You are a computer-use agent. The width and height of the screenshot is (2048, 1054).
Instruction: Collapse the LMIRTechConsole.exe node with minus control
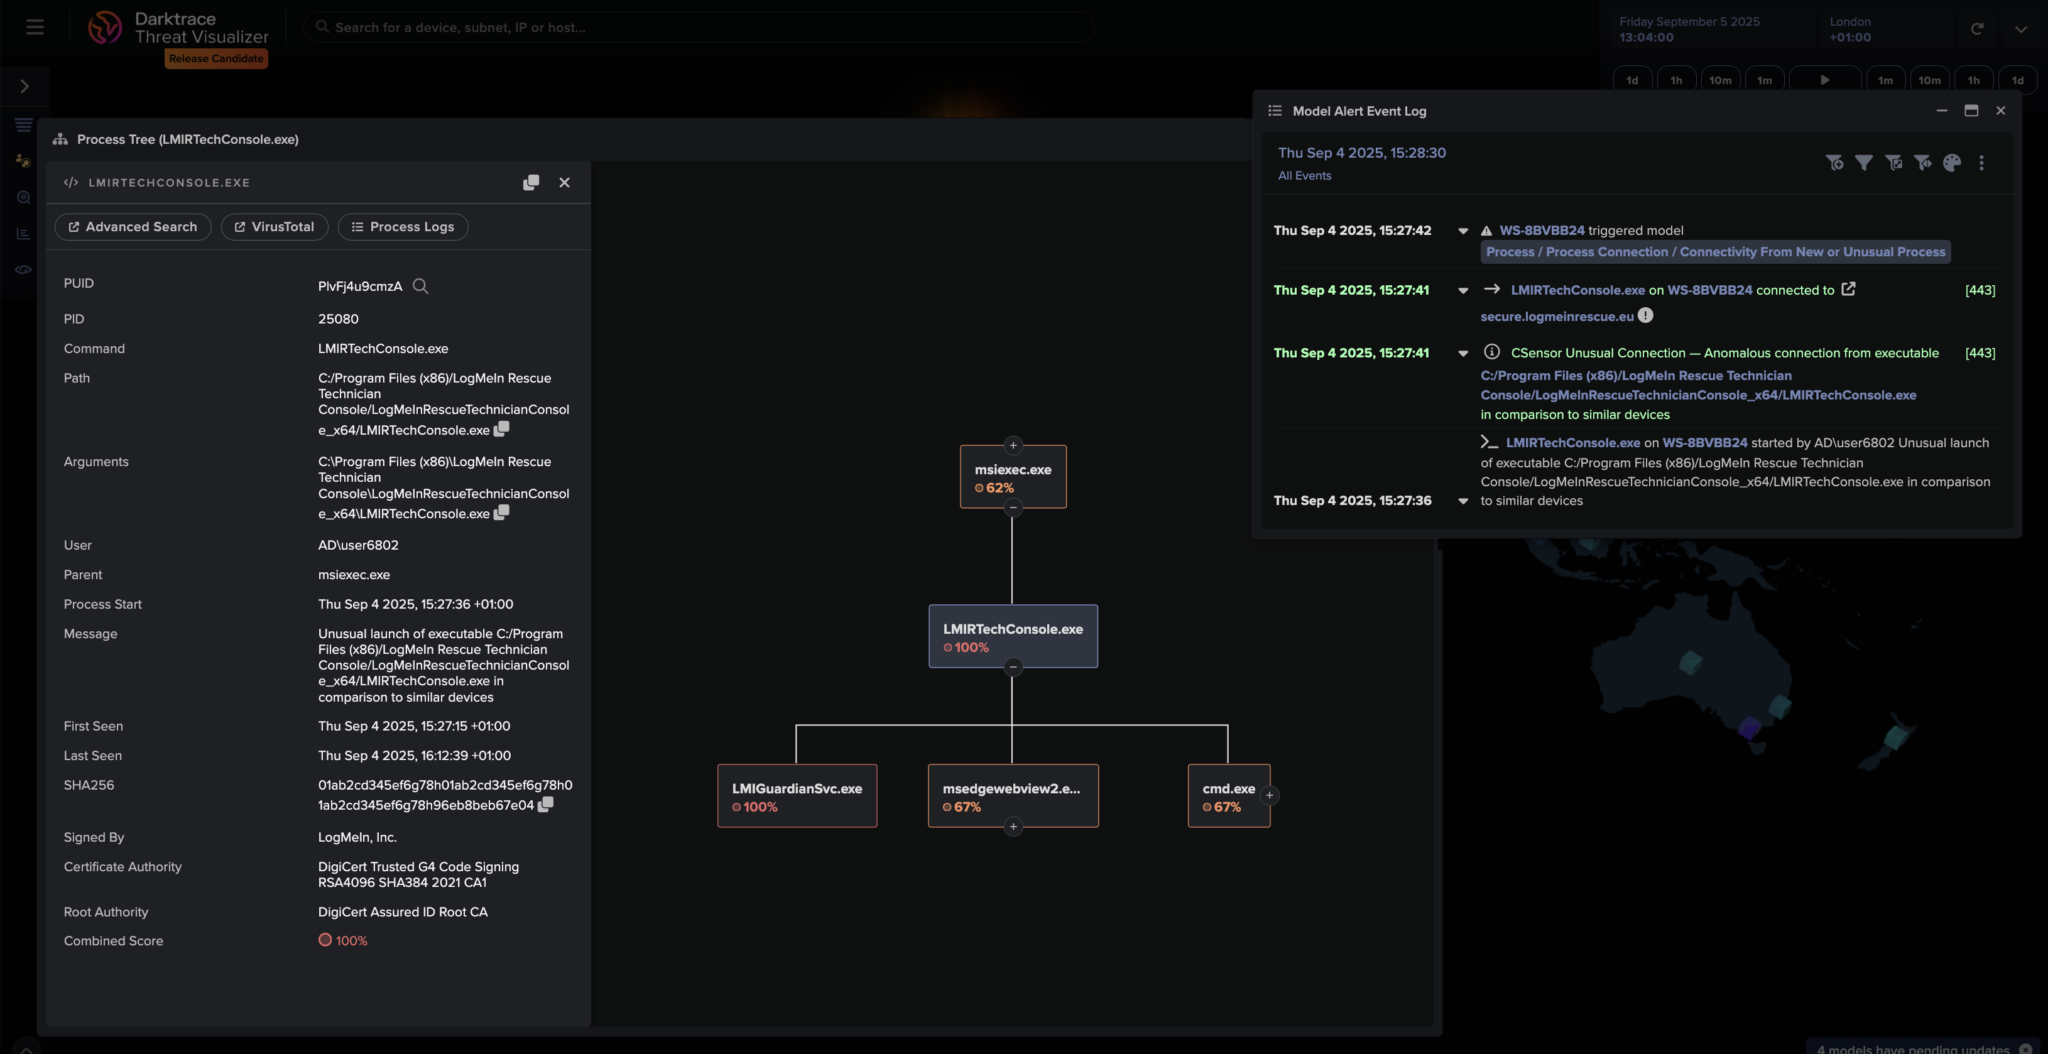(1013, 665)
